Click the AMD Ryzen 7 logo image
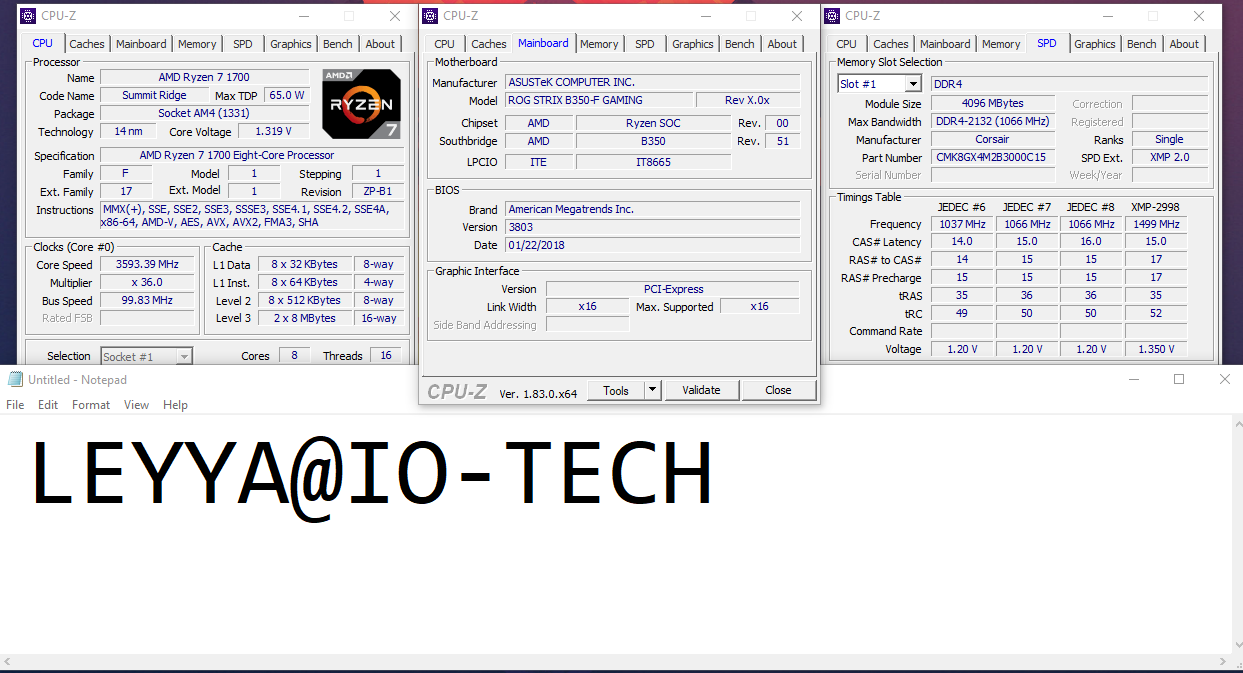The height and width of the screenshot is (673, 1243). (x=361, y=103)
